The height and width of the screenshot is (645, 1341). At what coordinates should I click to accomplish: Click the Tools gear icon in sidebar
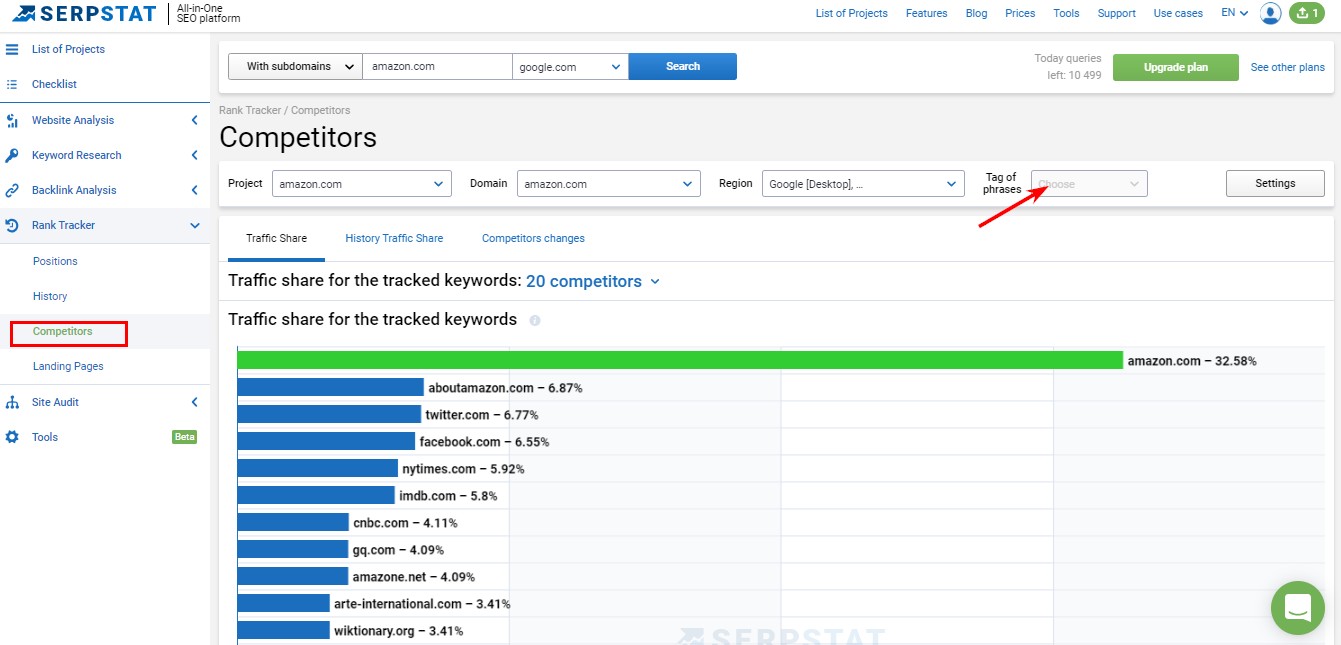(12, 437)
